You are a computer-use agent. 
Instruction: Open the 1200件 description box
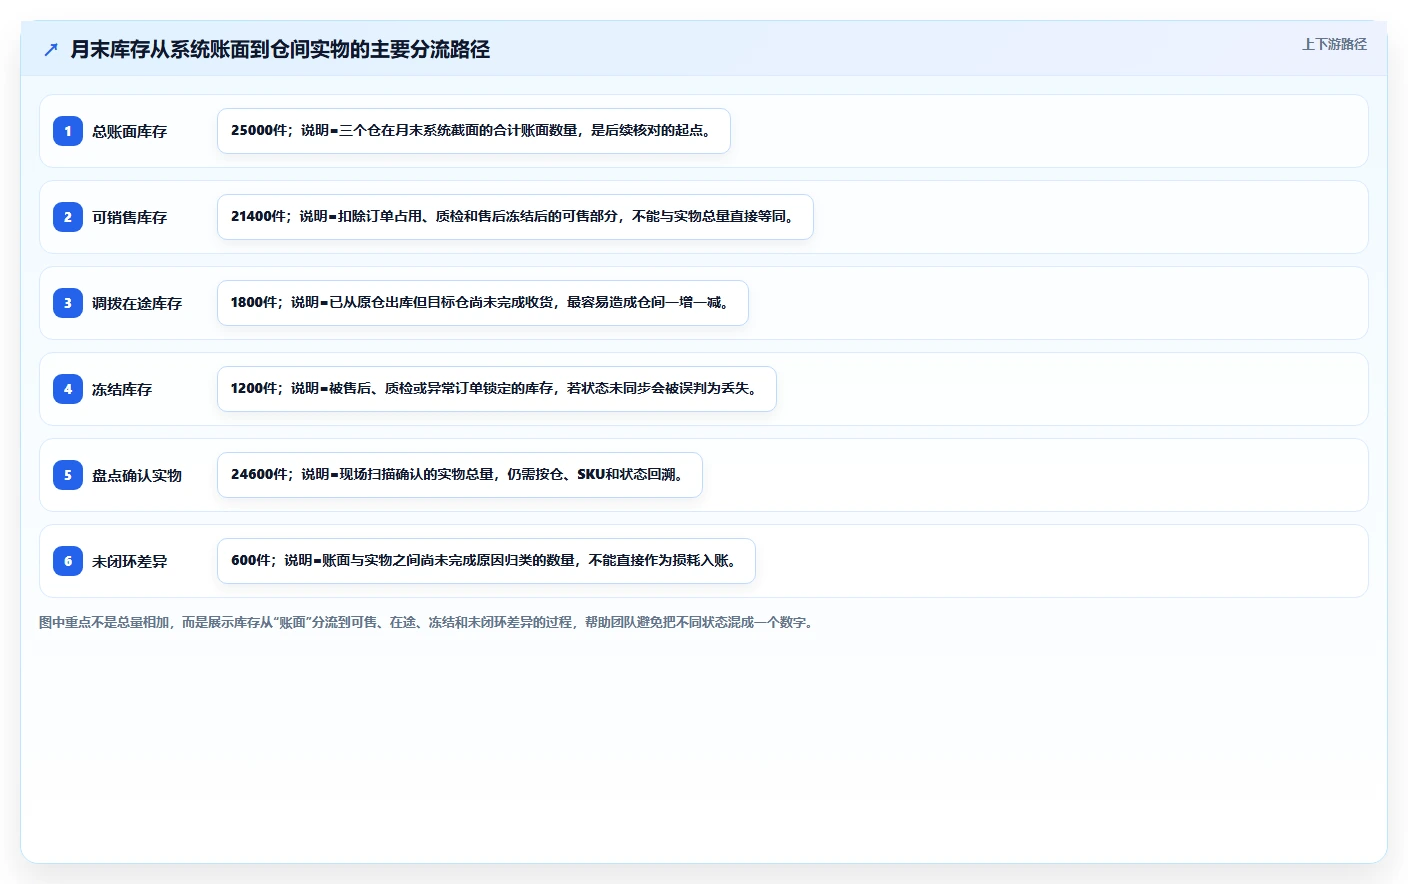tap(497, 389)
